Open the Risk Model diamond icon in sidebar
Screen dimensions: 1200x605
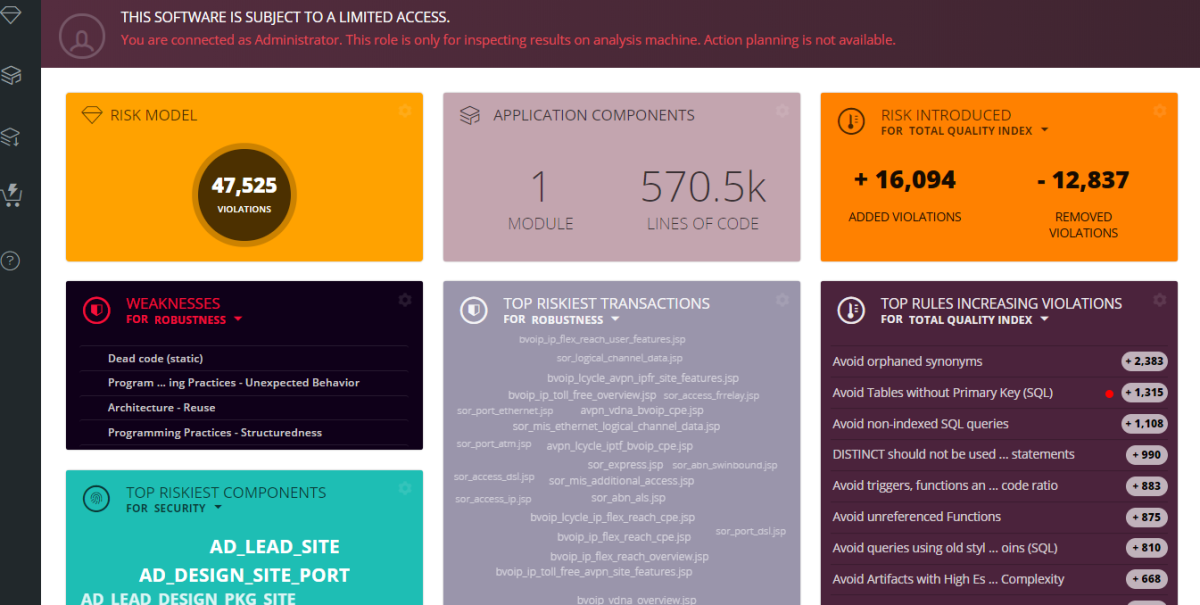point(11,16)
